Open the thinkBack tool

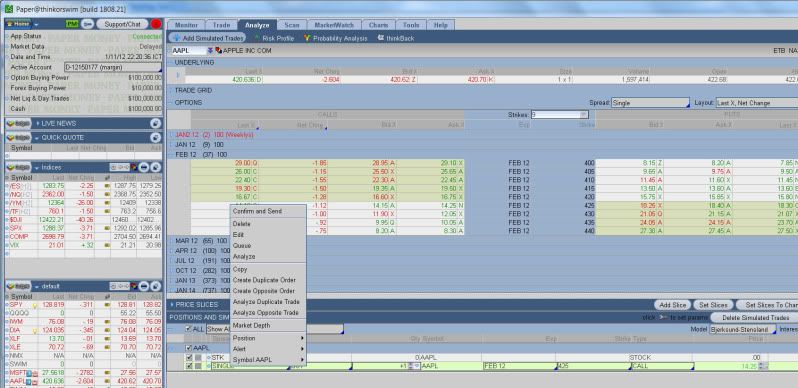pos(395,38)
